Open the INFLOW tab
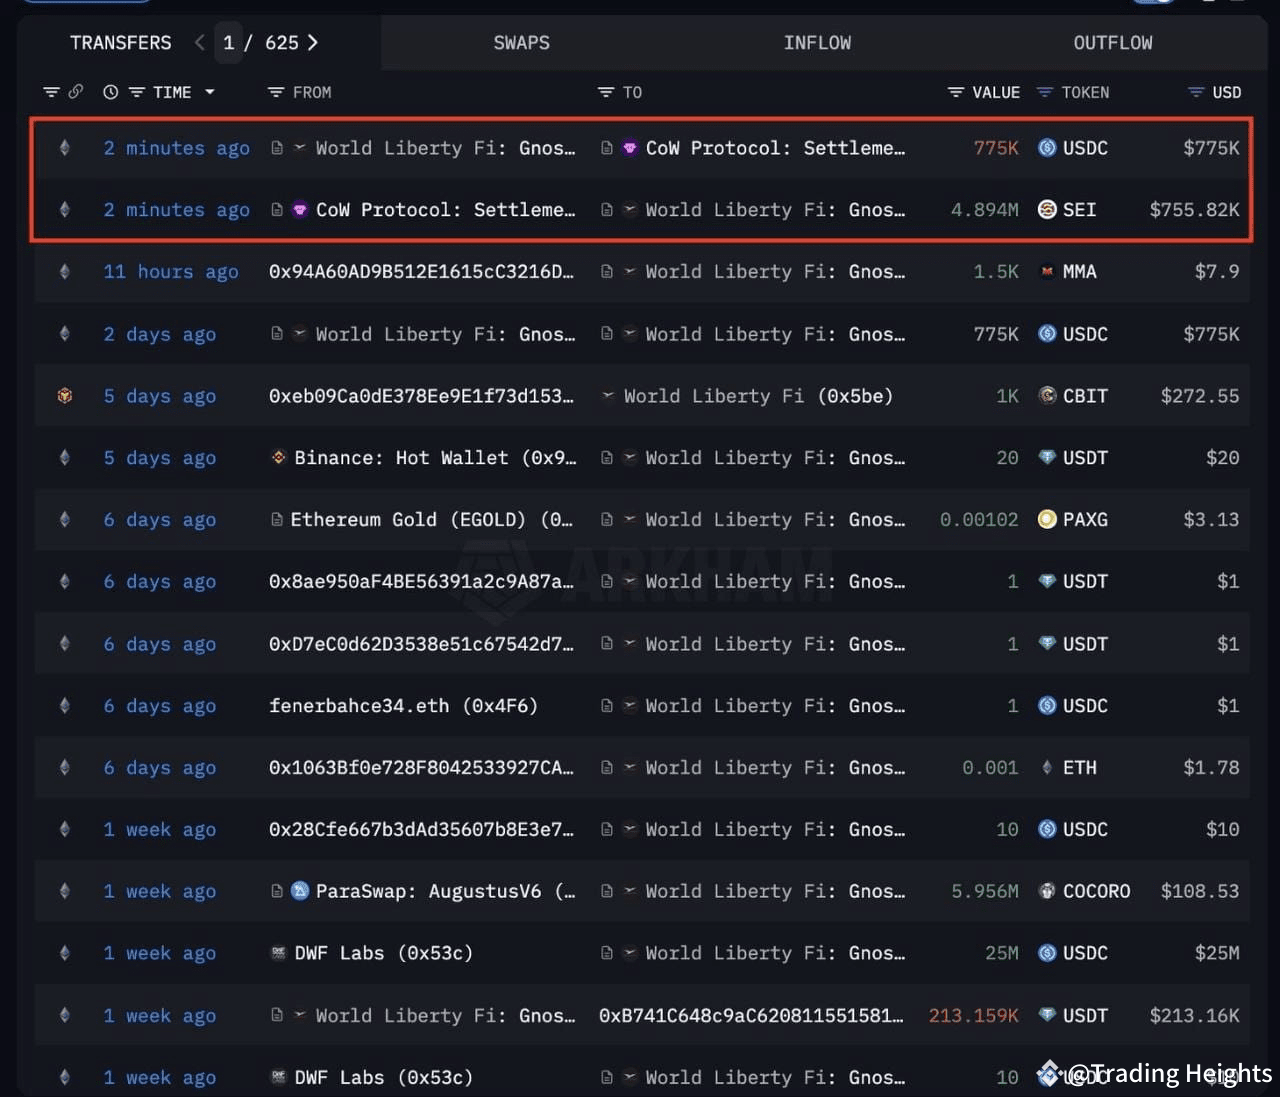This screenshot has width=1280, height=1097. click(x=817, y=43)
